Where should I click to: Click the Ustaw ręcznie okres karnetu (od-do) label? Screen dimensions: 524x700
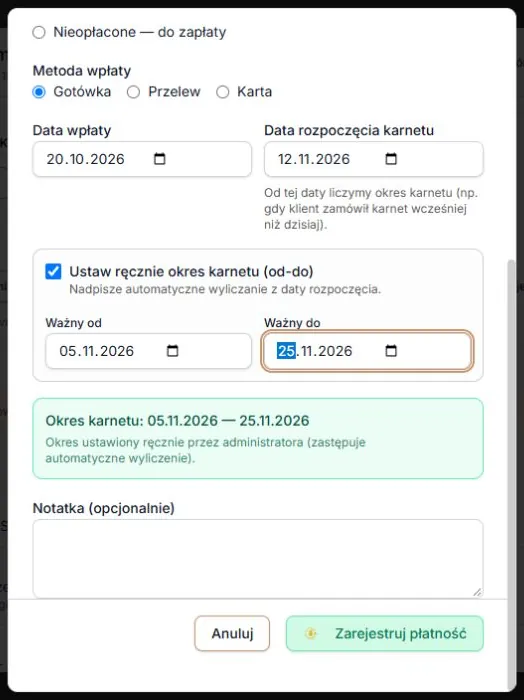click(191, 271)
